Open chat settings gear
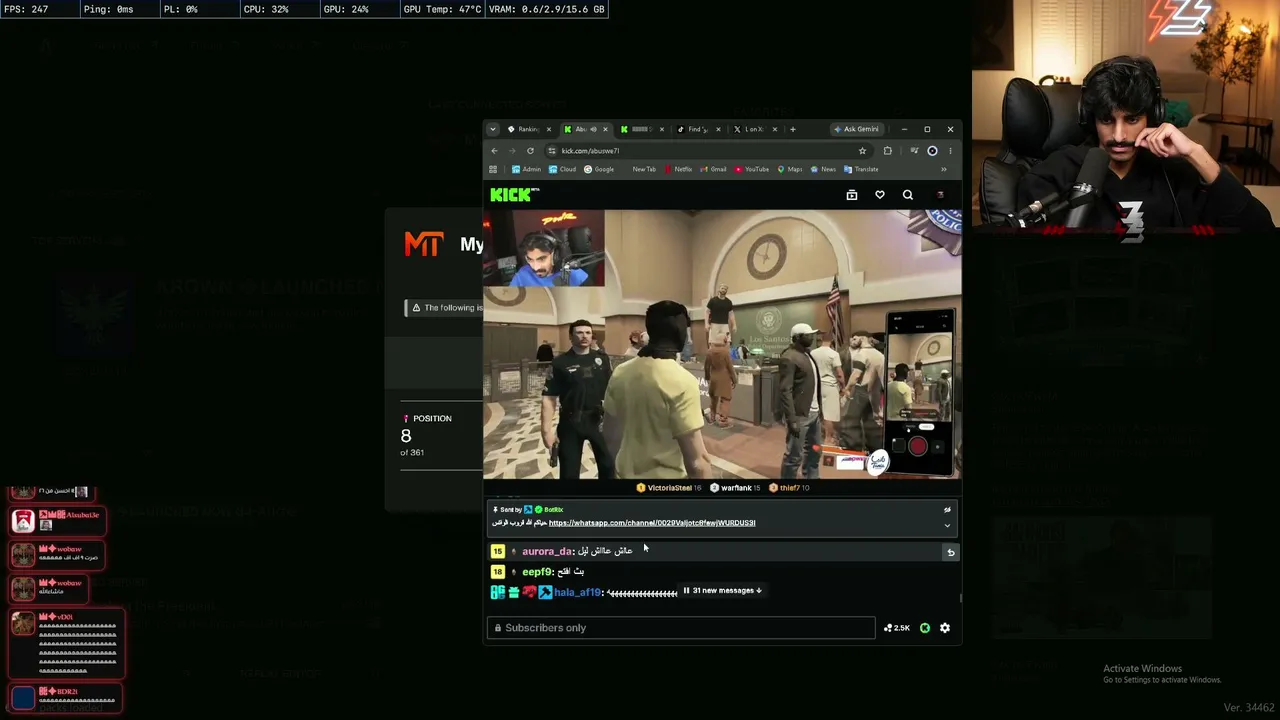1280x720 pixels. point(944,628)
